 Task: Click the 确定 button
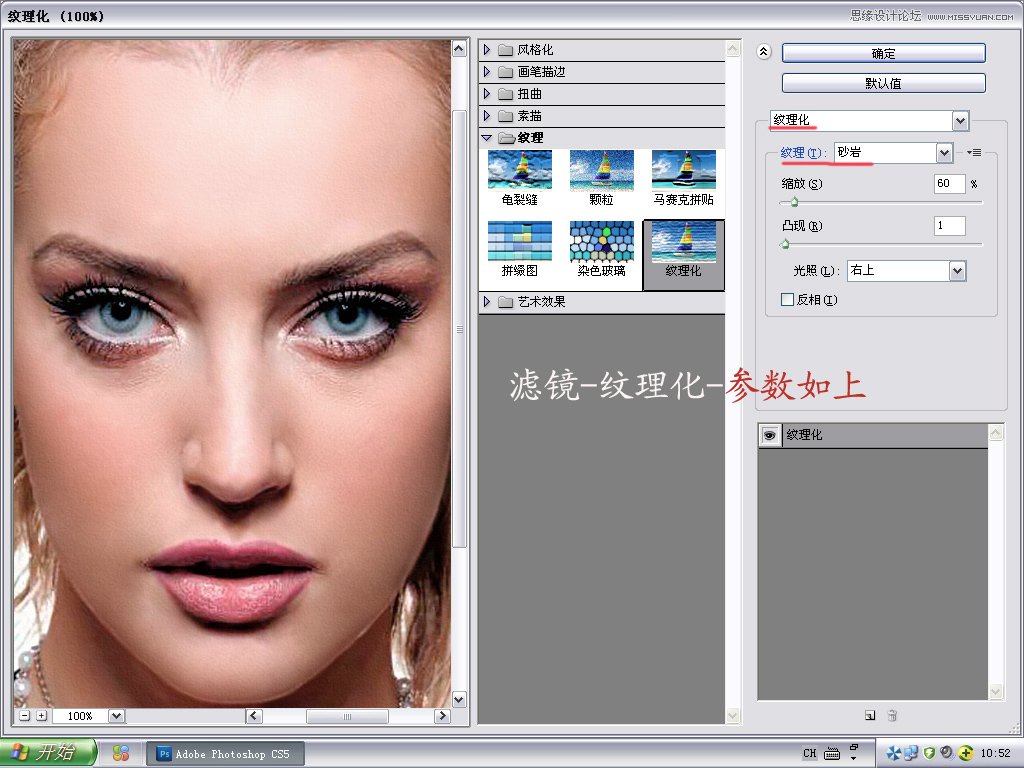(884, 54)
